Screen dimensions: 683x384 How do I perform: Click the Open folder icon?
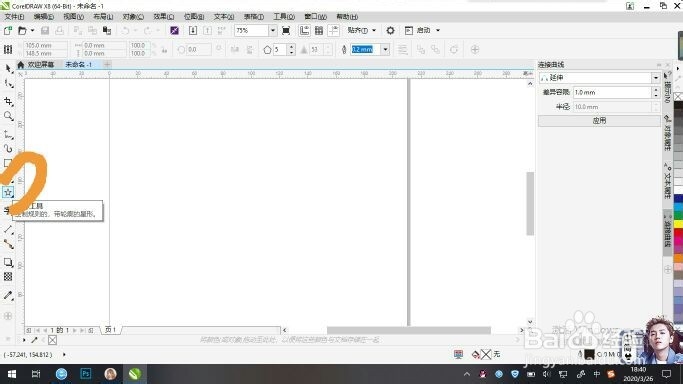(x=22, y=30)
